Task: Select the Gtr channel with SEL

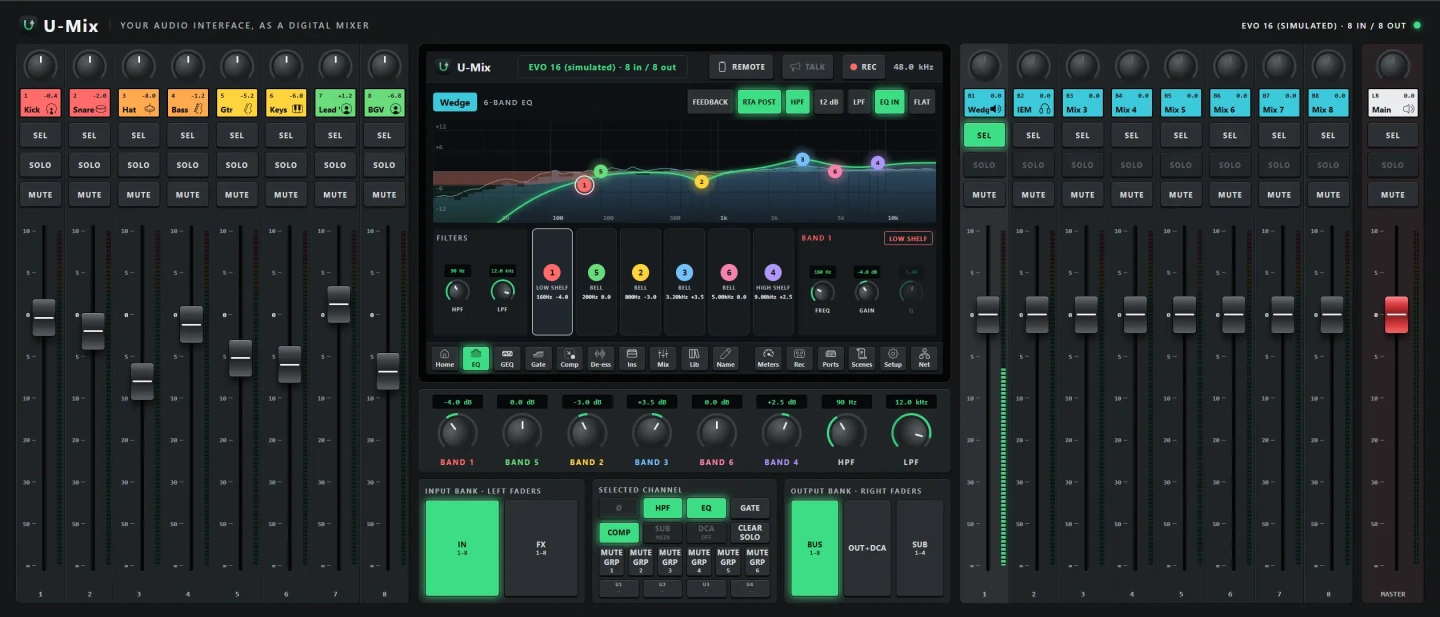Action: (236, 135)
